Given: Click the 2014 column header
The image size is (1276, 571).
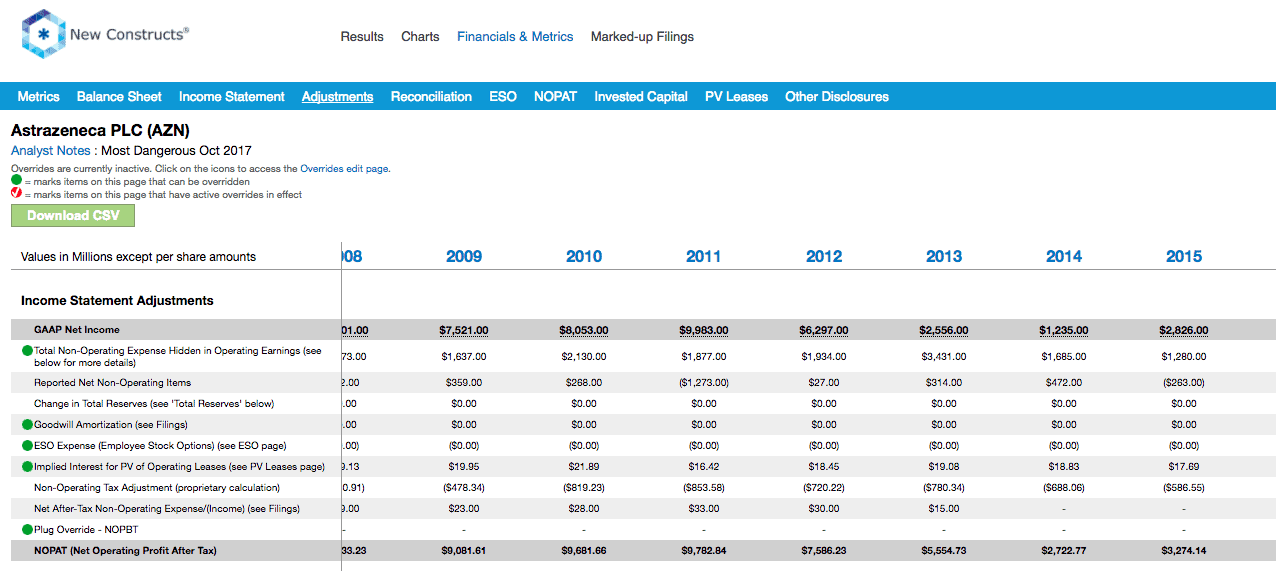Looking at the screenshot, I should [x=1064, y=256].
